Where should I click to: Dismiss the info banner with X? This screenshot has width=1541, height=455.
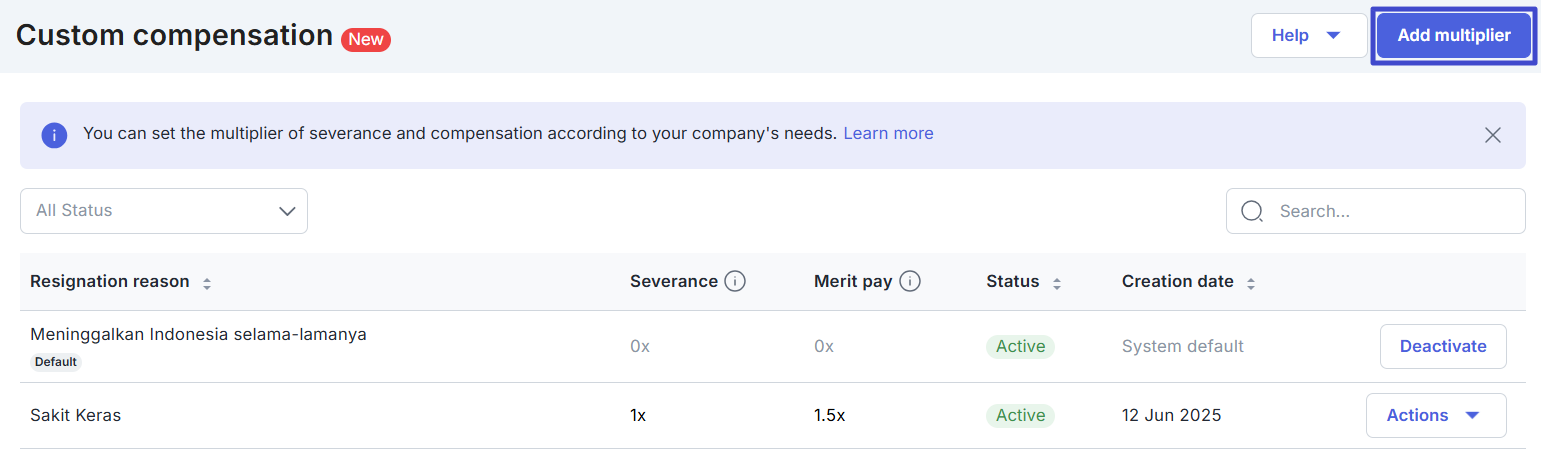[x=1492, y=135]
